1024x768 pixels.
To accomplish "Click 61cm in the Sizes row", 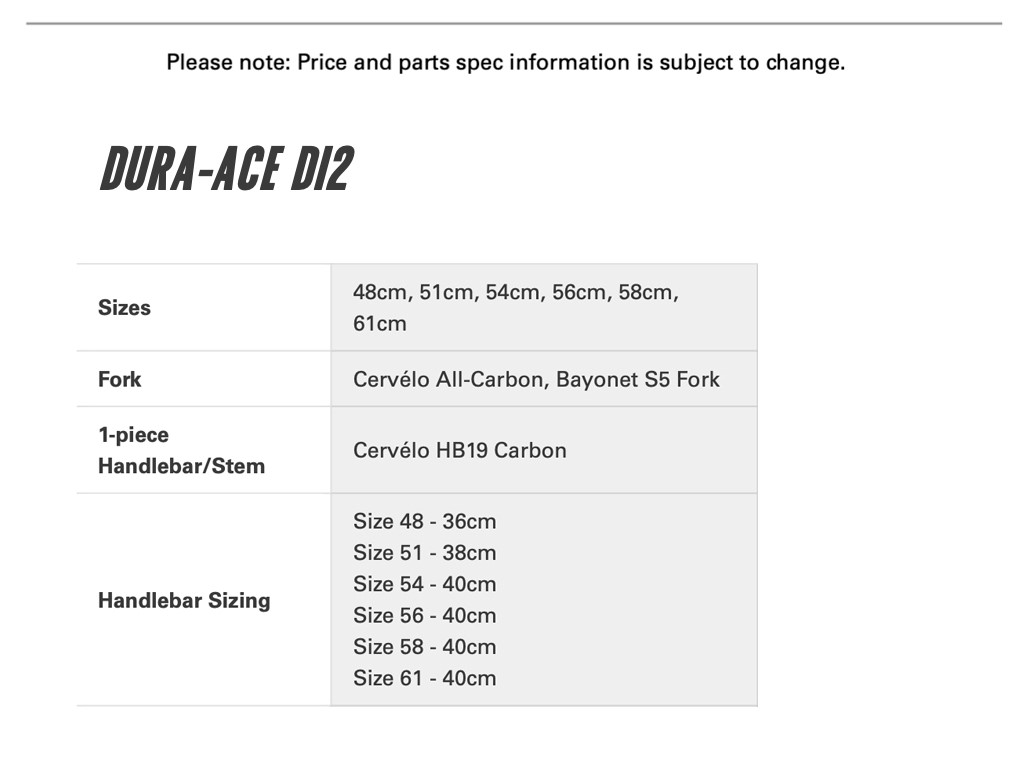I will point(380,324).
